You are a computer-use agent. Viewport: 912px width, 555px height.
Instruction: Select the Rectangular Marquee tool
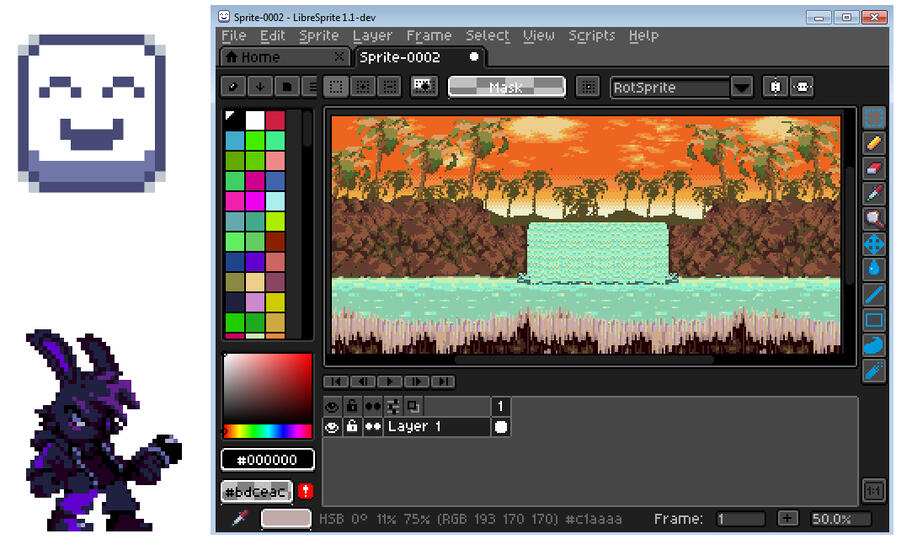[x=874, y=119]
